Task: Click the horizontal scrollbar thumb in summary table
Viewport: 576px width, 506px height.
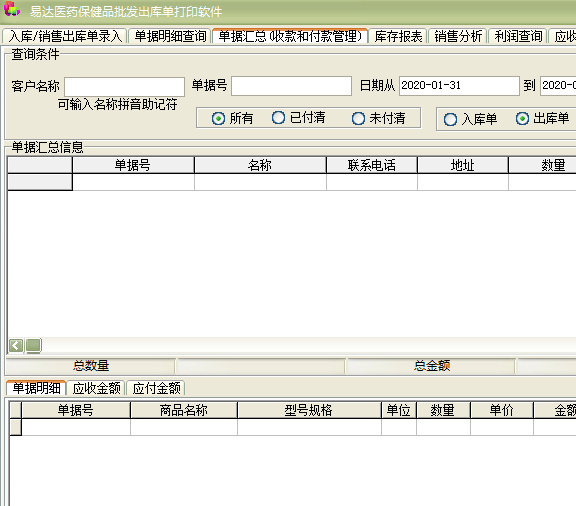Action: coord(33,345)
